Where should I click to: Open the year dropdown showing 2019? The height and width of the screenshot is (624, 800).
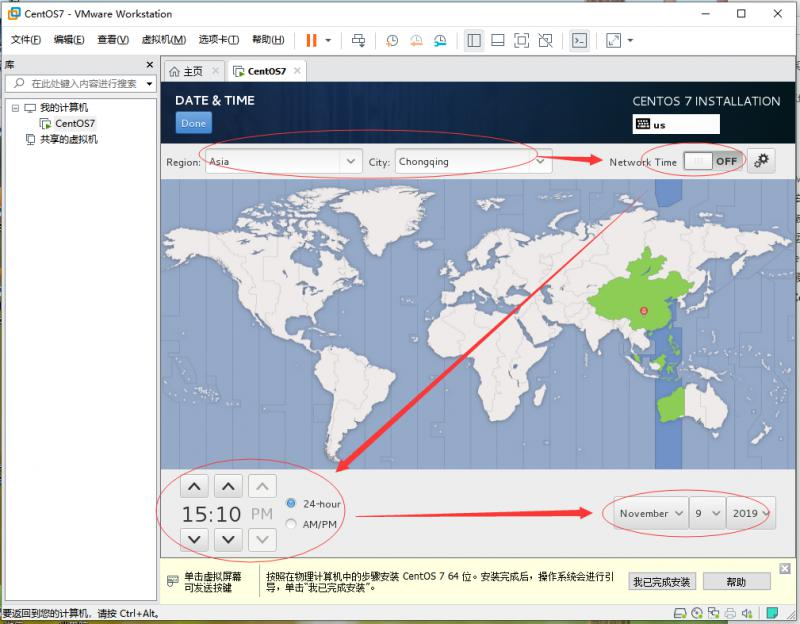click(x=751, y=513)
